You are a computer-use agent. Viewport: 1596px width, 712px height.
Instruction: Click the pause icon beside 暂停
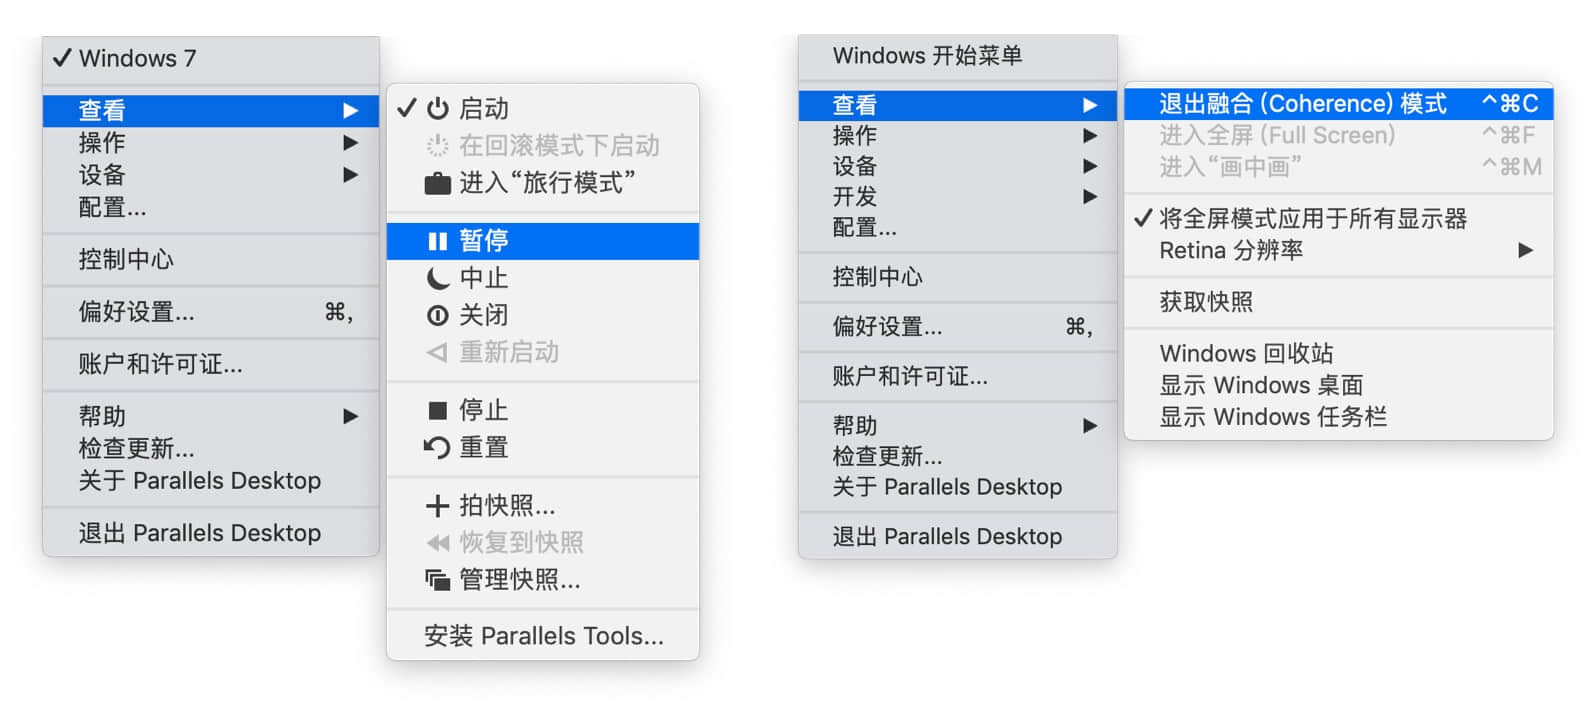point(437,241)
